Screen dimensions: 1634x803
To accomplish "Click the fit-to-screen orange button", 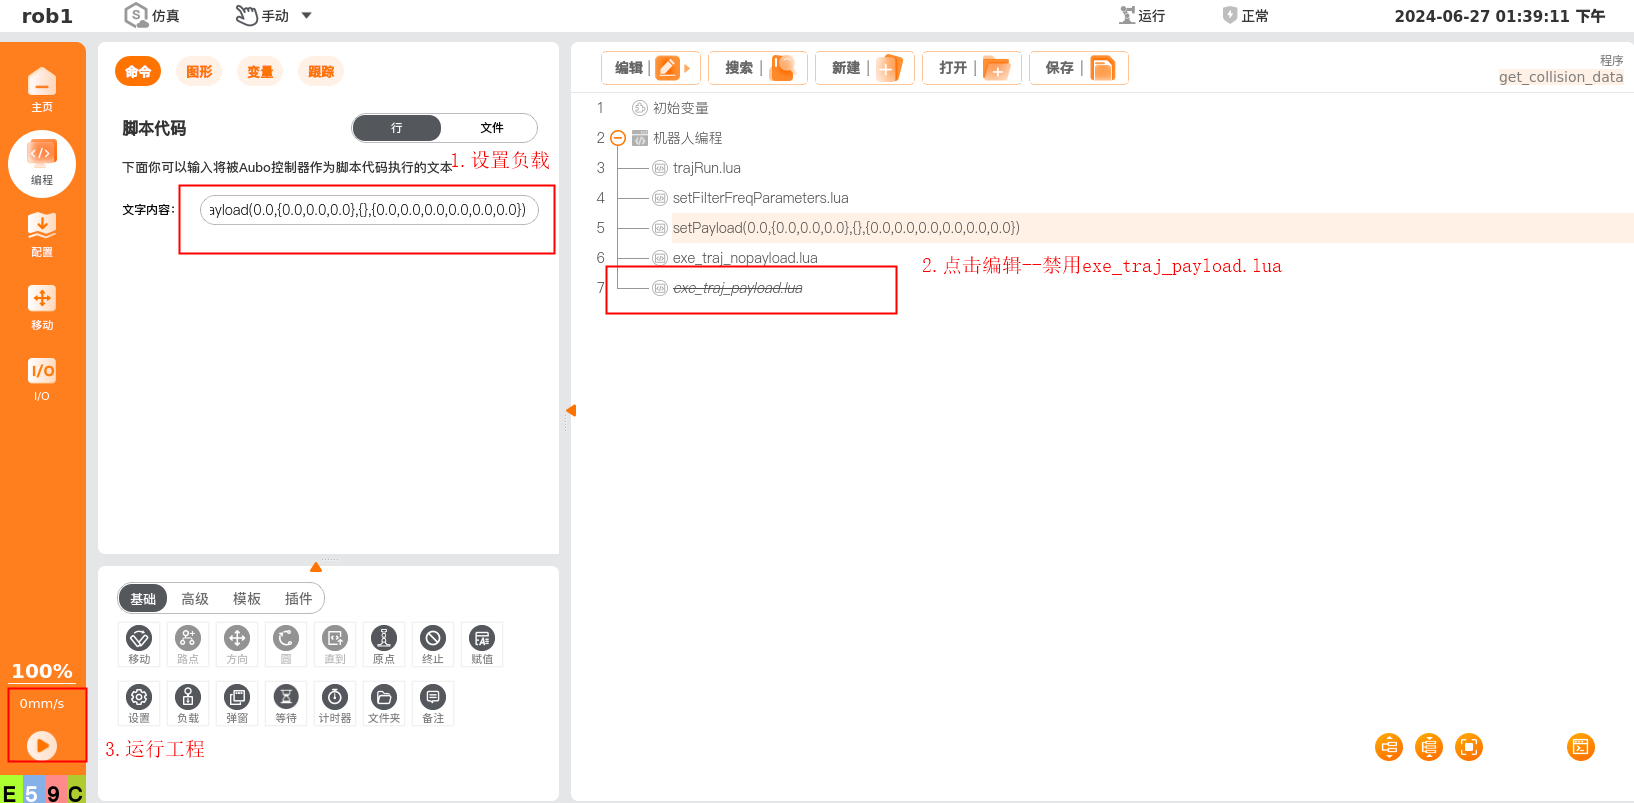I will tap(1469, 747).
